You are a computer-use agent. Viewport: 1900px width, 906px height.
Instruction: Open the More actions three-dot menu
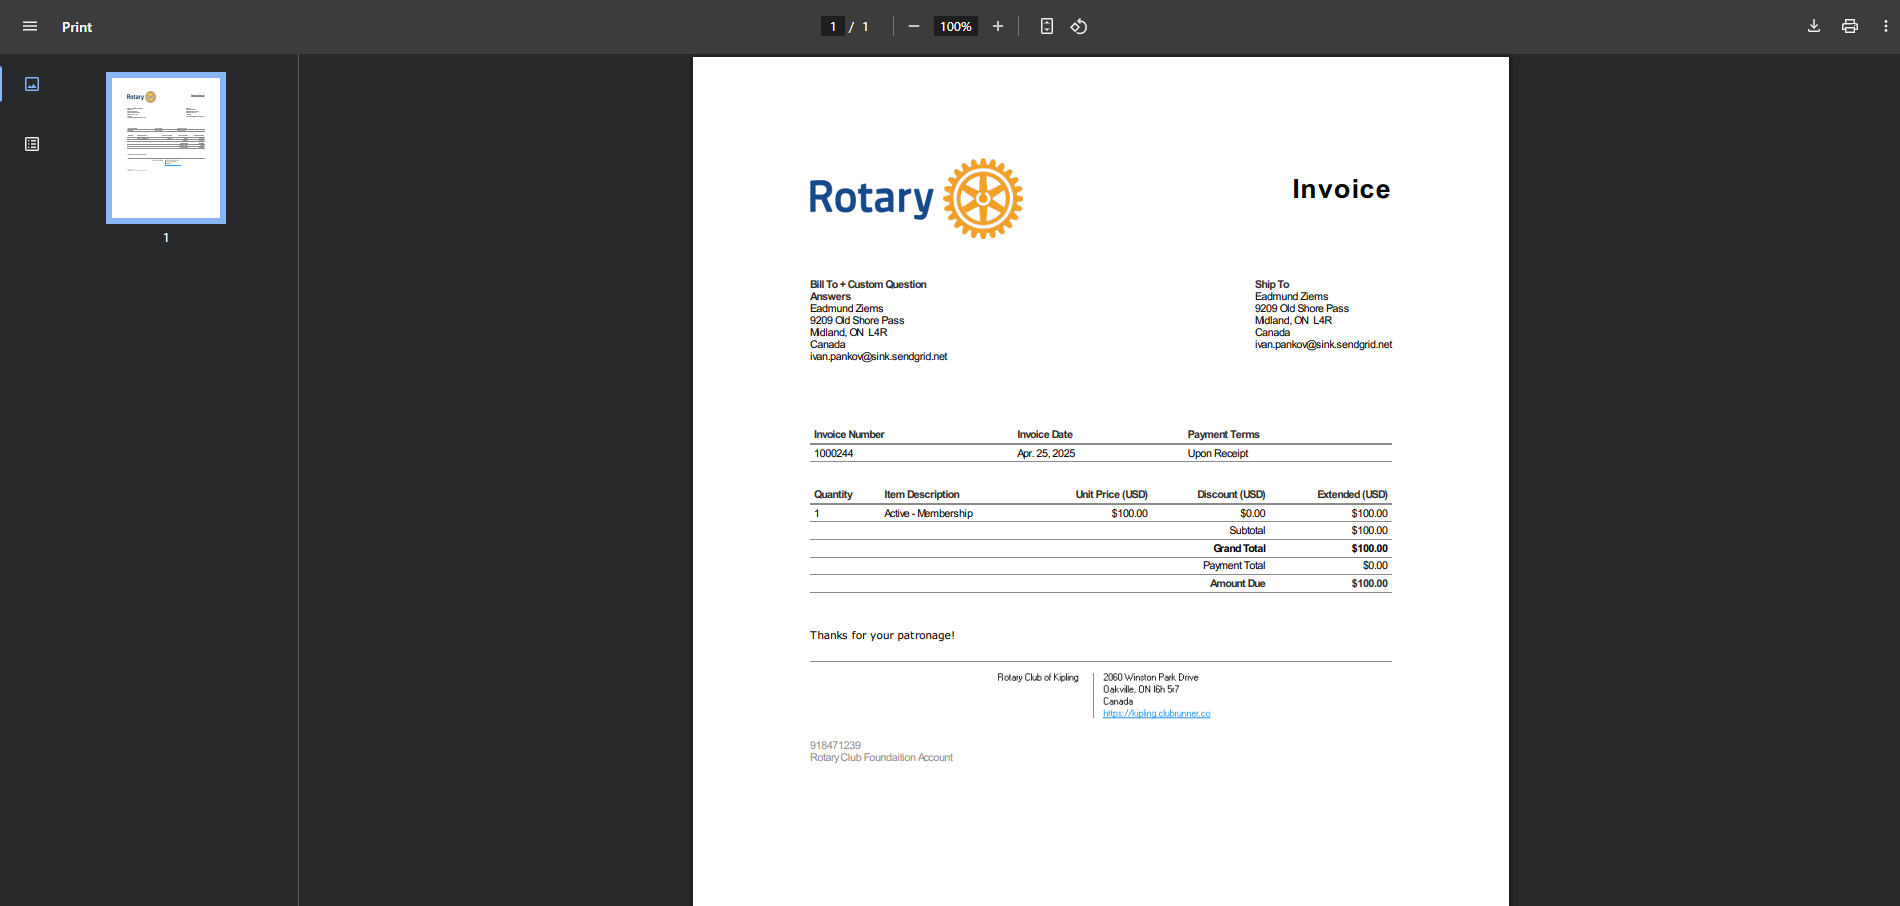pos(1885,27)
